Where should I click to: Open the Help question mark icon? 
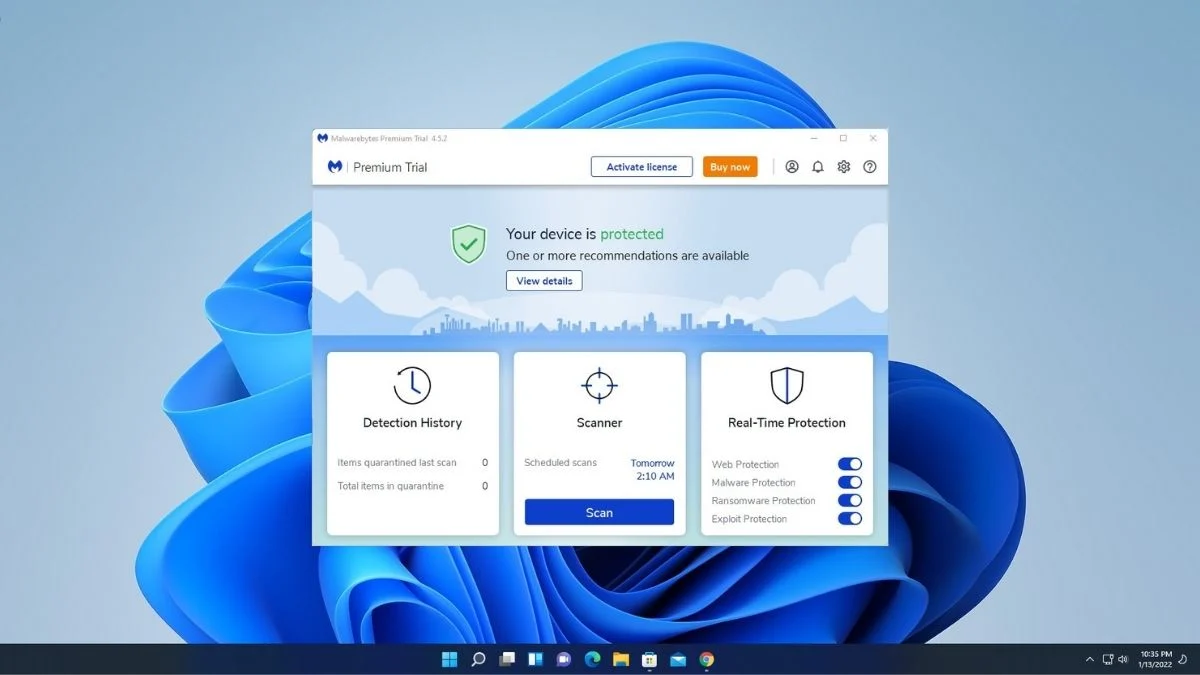869,166
